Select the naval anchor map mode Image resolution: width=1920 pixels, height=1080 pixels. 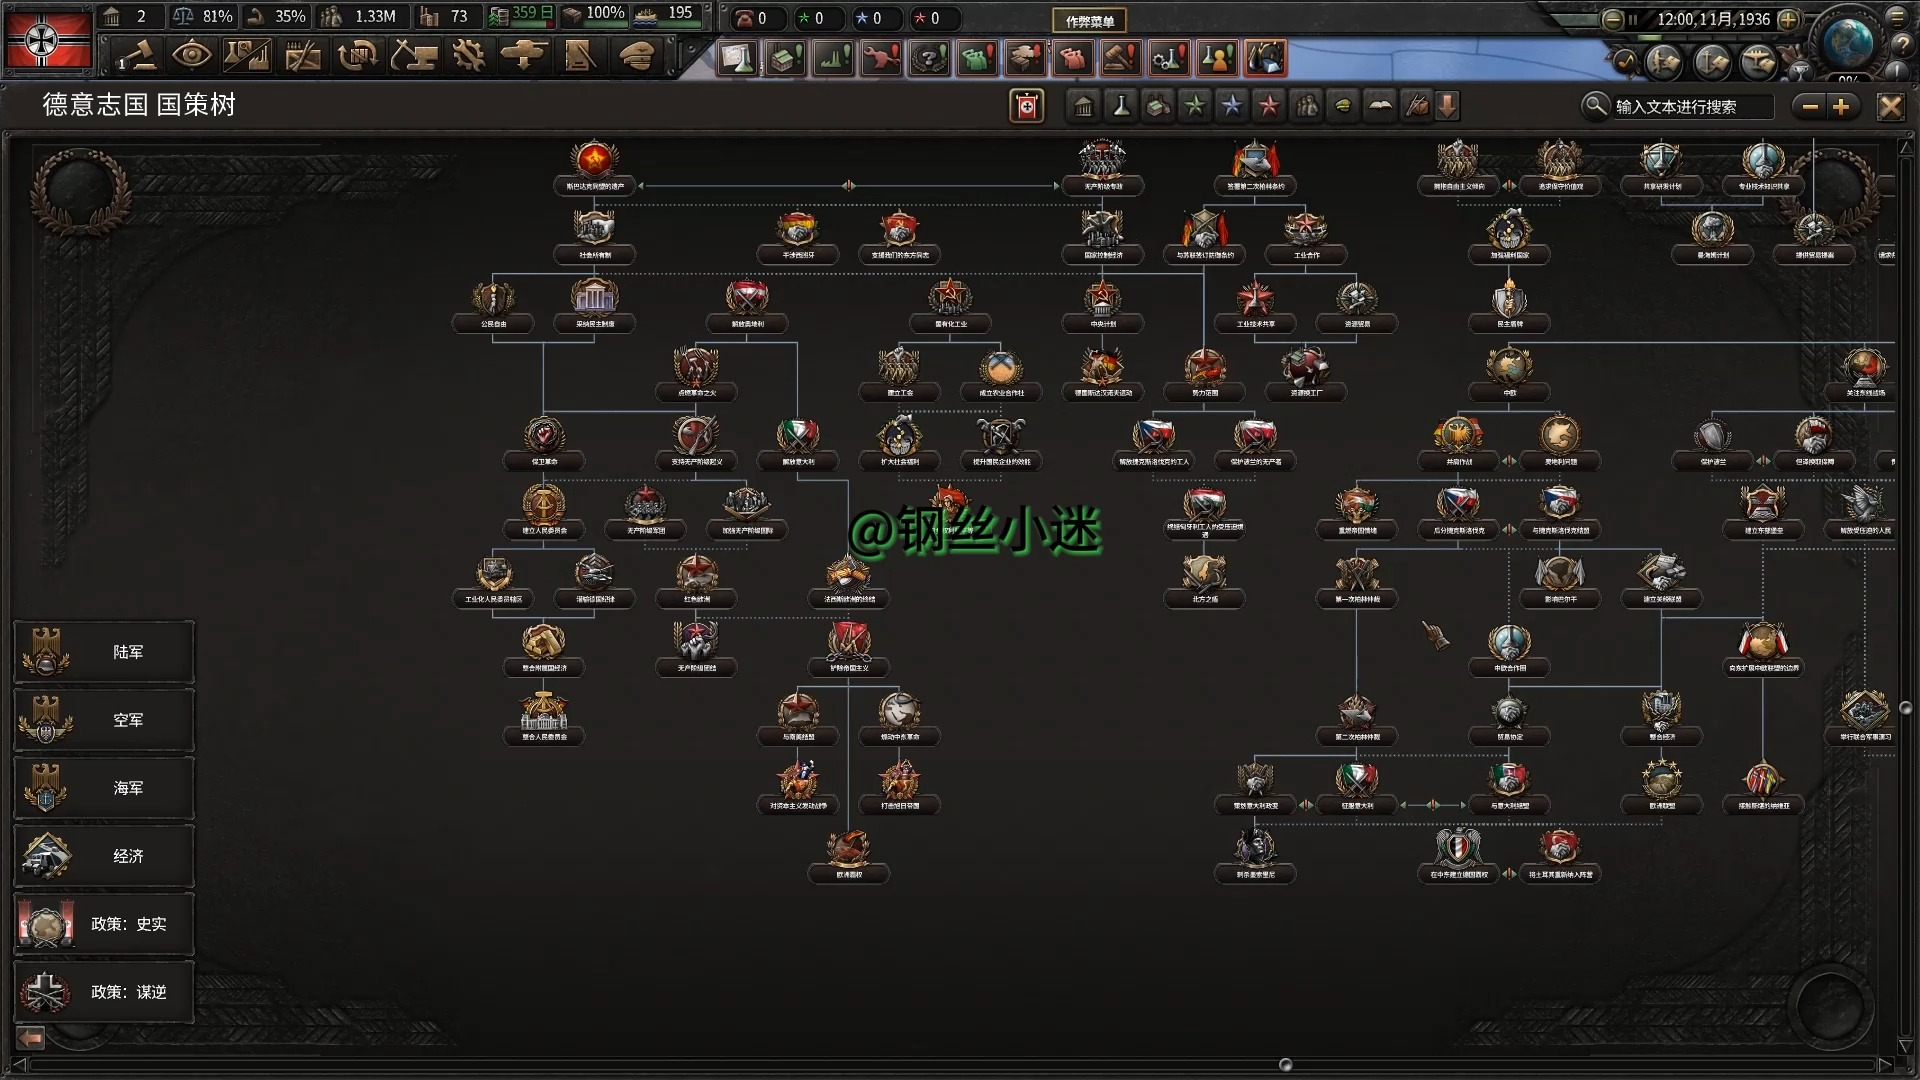1712,62
